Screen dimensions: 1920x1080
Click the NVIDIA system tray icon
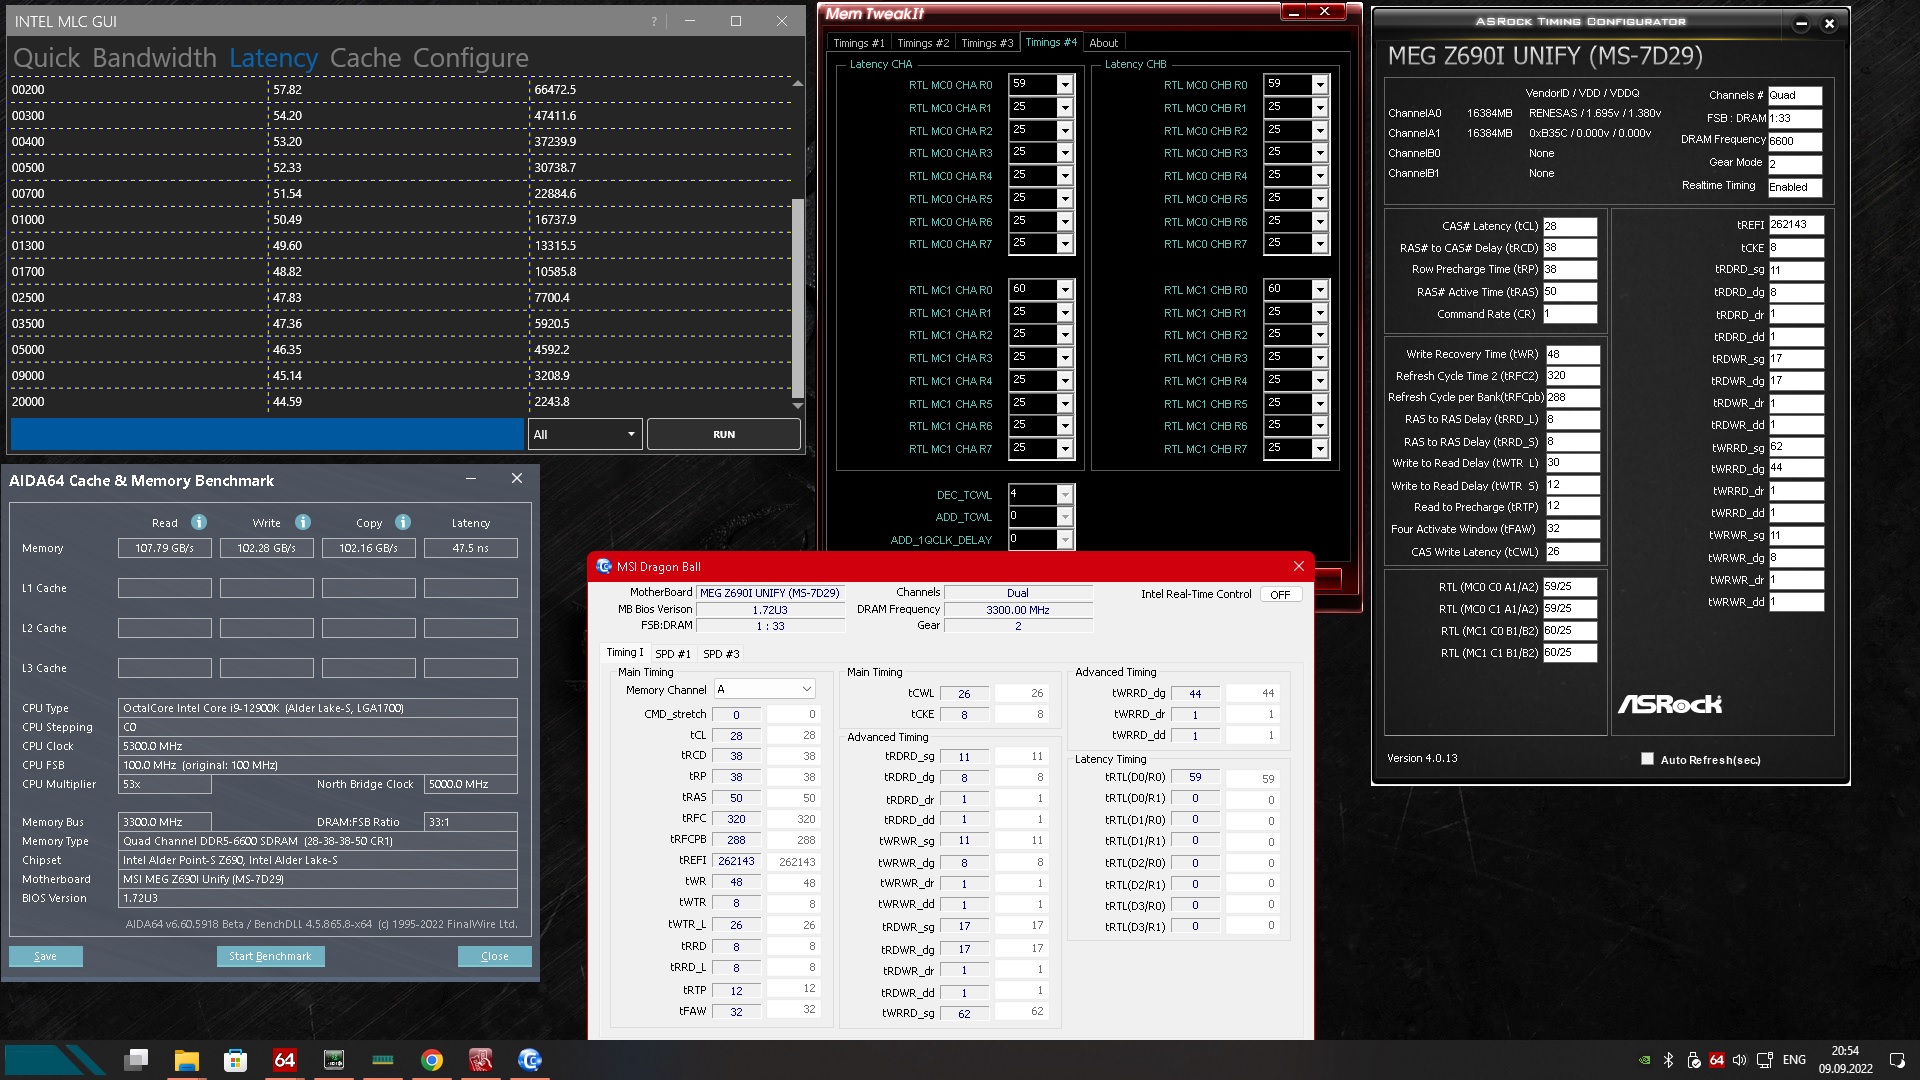click(1645, 1060)
